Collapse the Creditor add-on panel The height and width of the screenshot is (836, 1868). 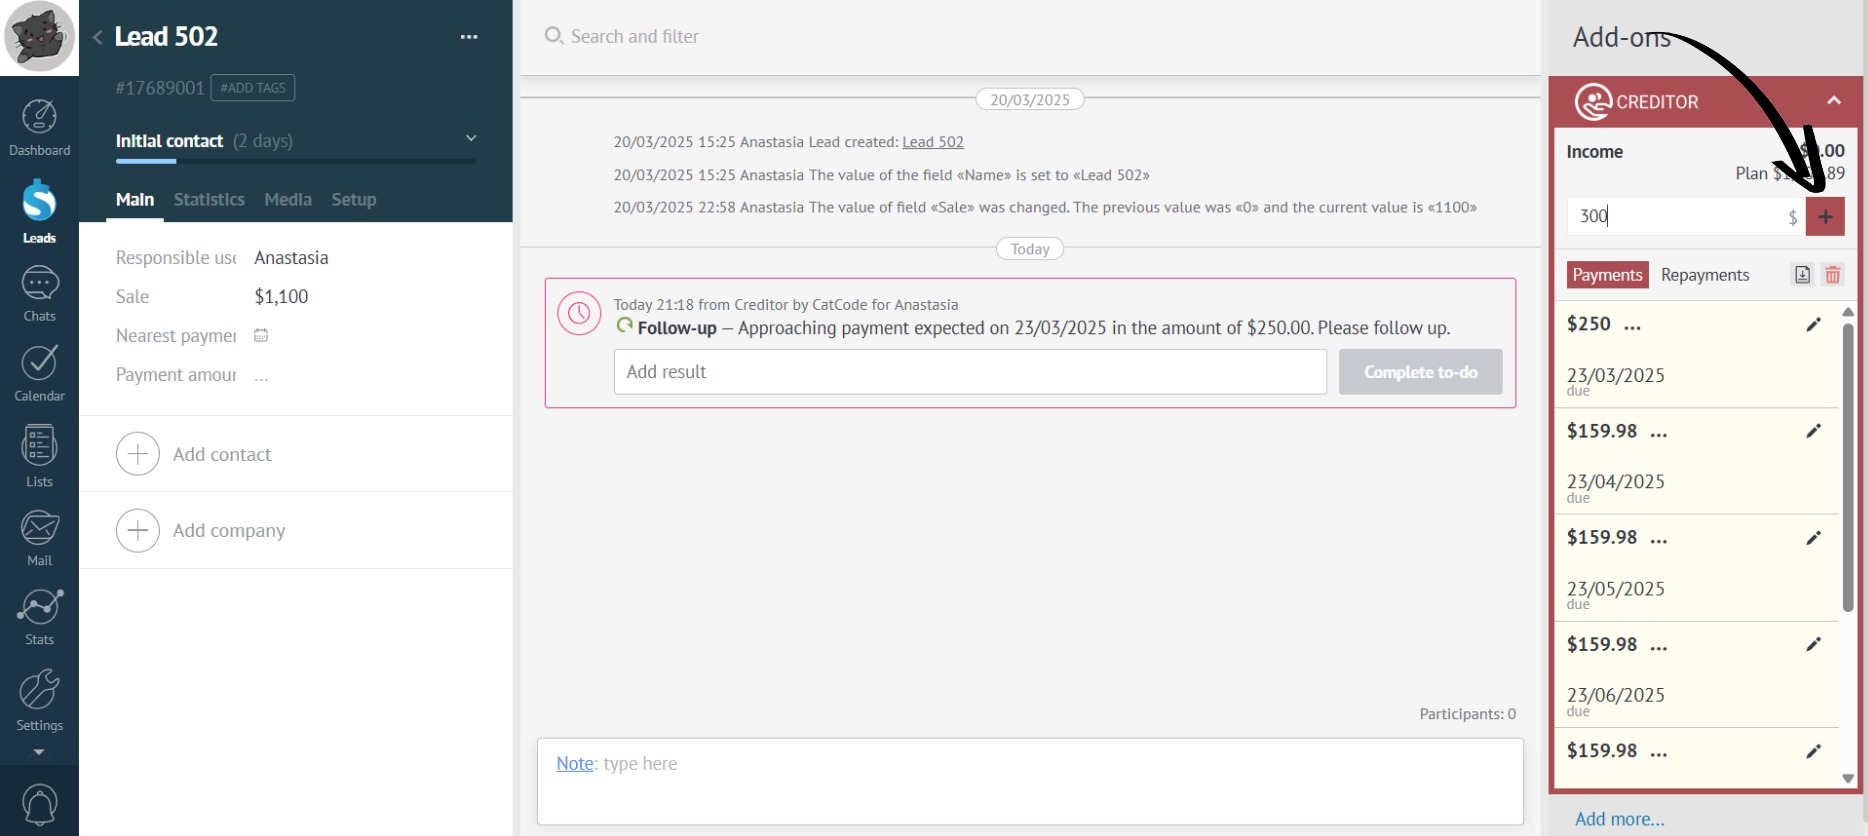[x=1833, y=101]
